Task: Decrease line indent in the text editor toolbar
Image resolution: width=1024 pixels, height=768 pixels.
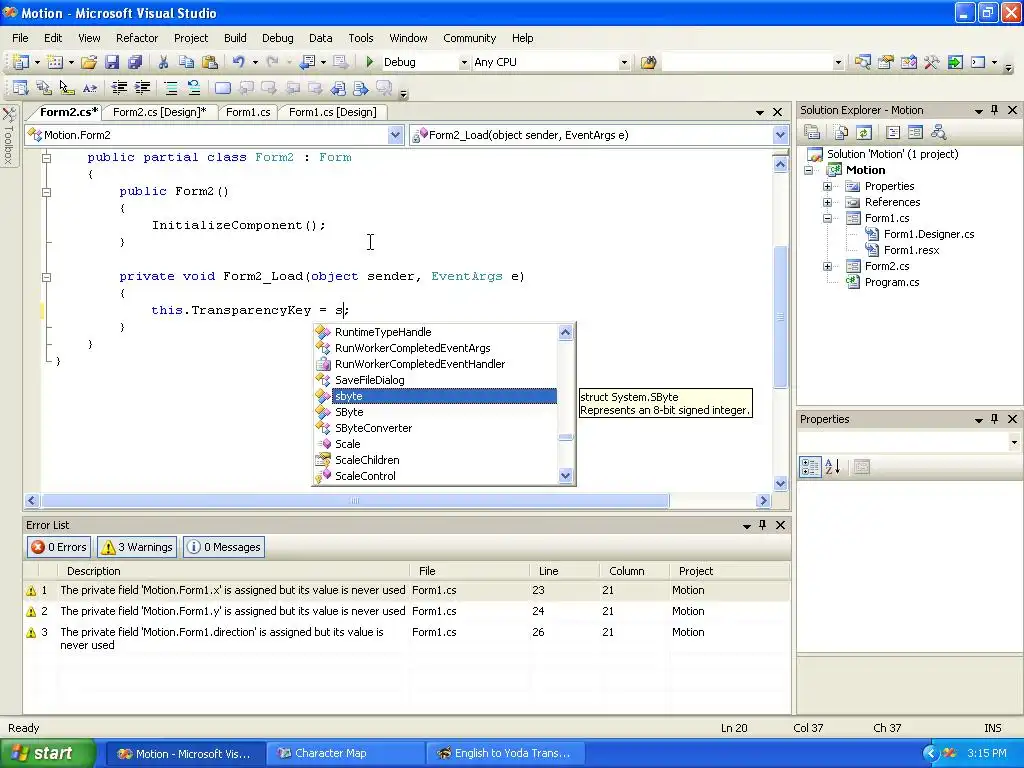Action: pos(119,88)
